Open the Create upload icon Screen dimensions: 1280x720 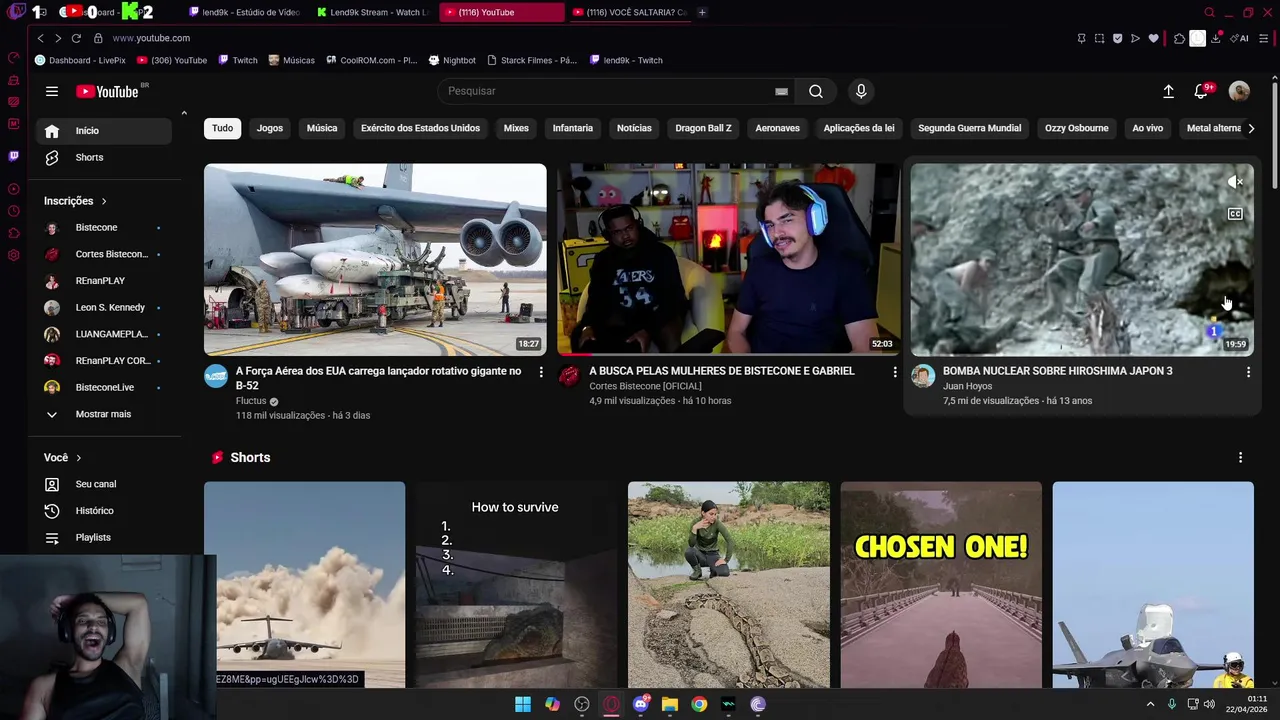coord(1168,91)
